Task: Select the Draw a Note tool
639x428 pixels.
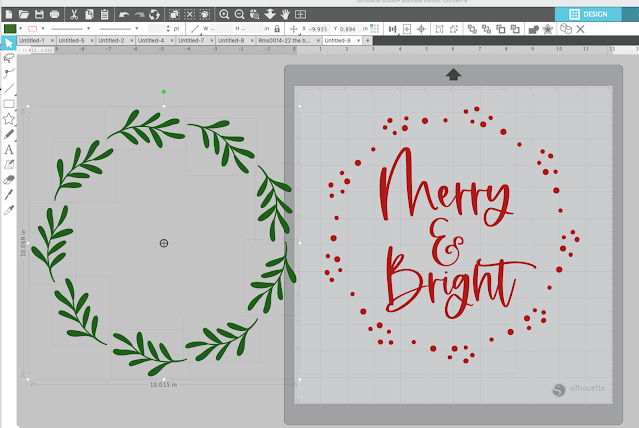Action: coord(9,165)
